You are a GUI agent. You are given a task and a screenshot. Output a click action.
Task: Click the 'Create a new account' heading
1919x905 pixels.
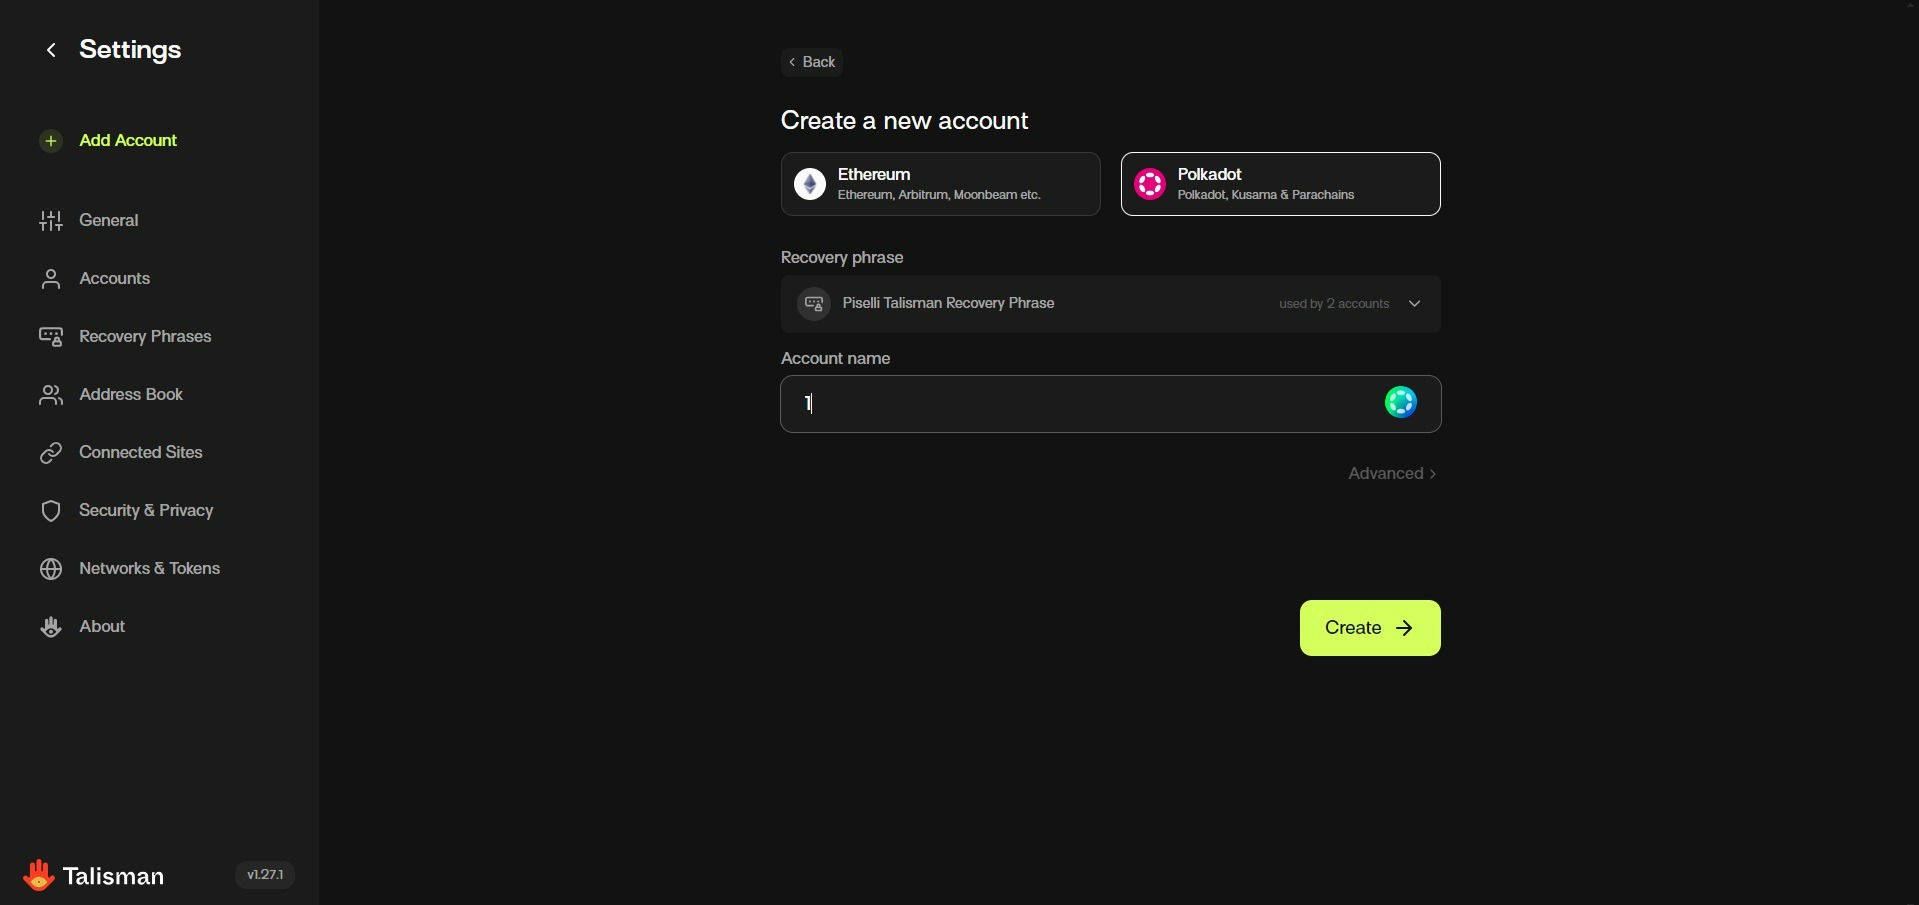click(904, 121)
